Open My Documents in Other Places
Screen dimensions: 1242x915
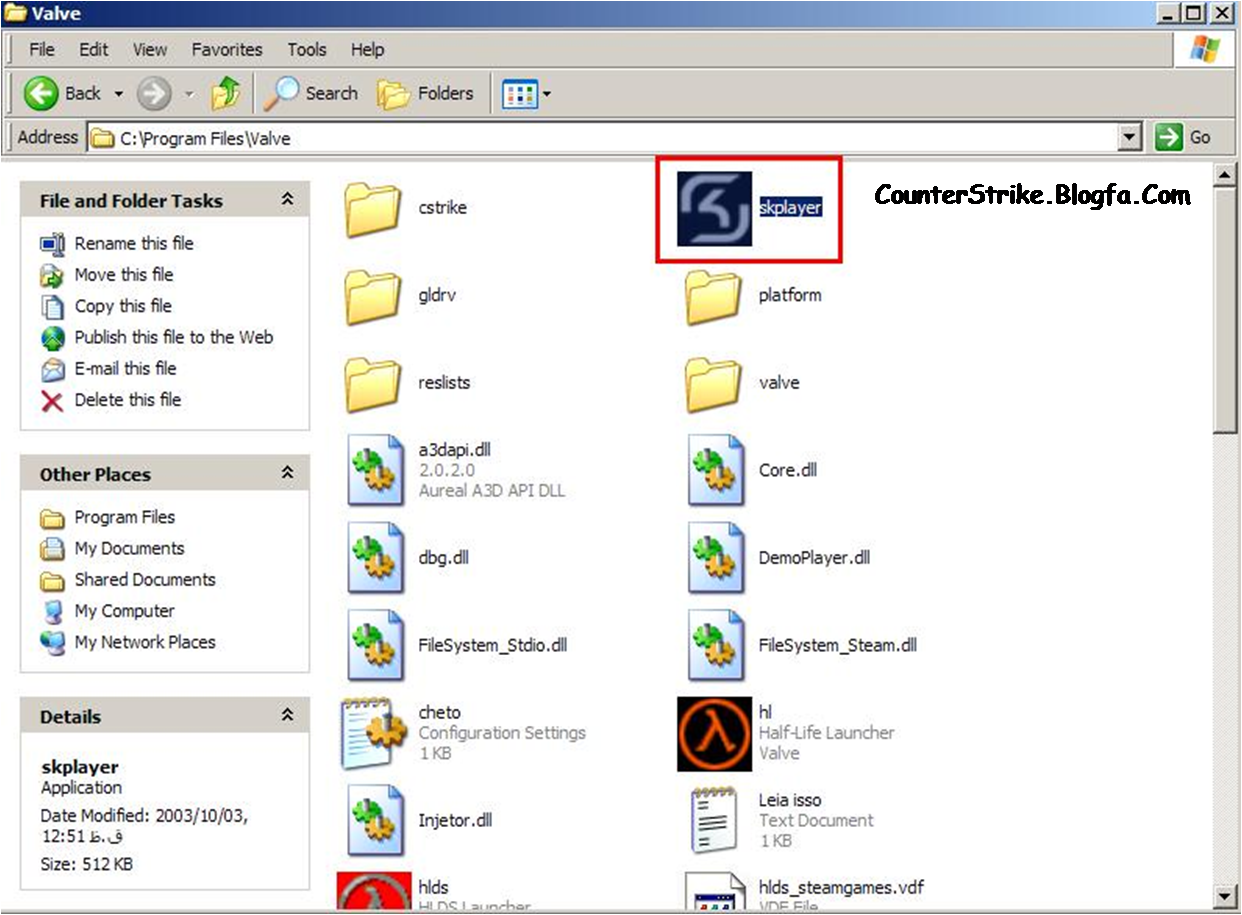coord(129,548)
